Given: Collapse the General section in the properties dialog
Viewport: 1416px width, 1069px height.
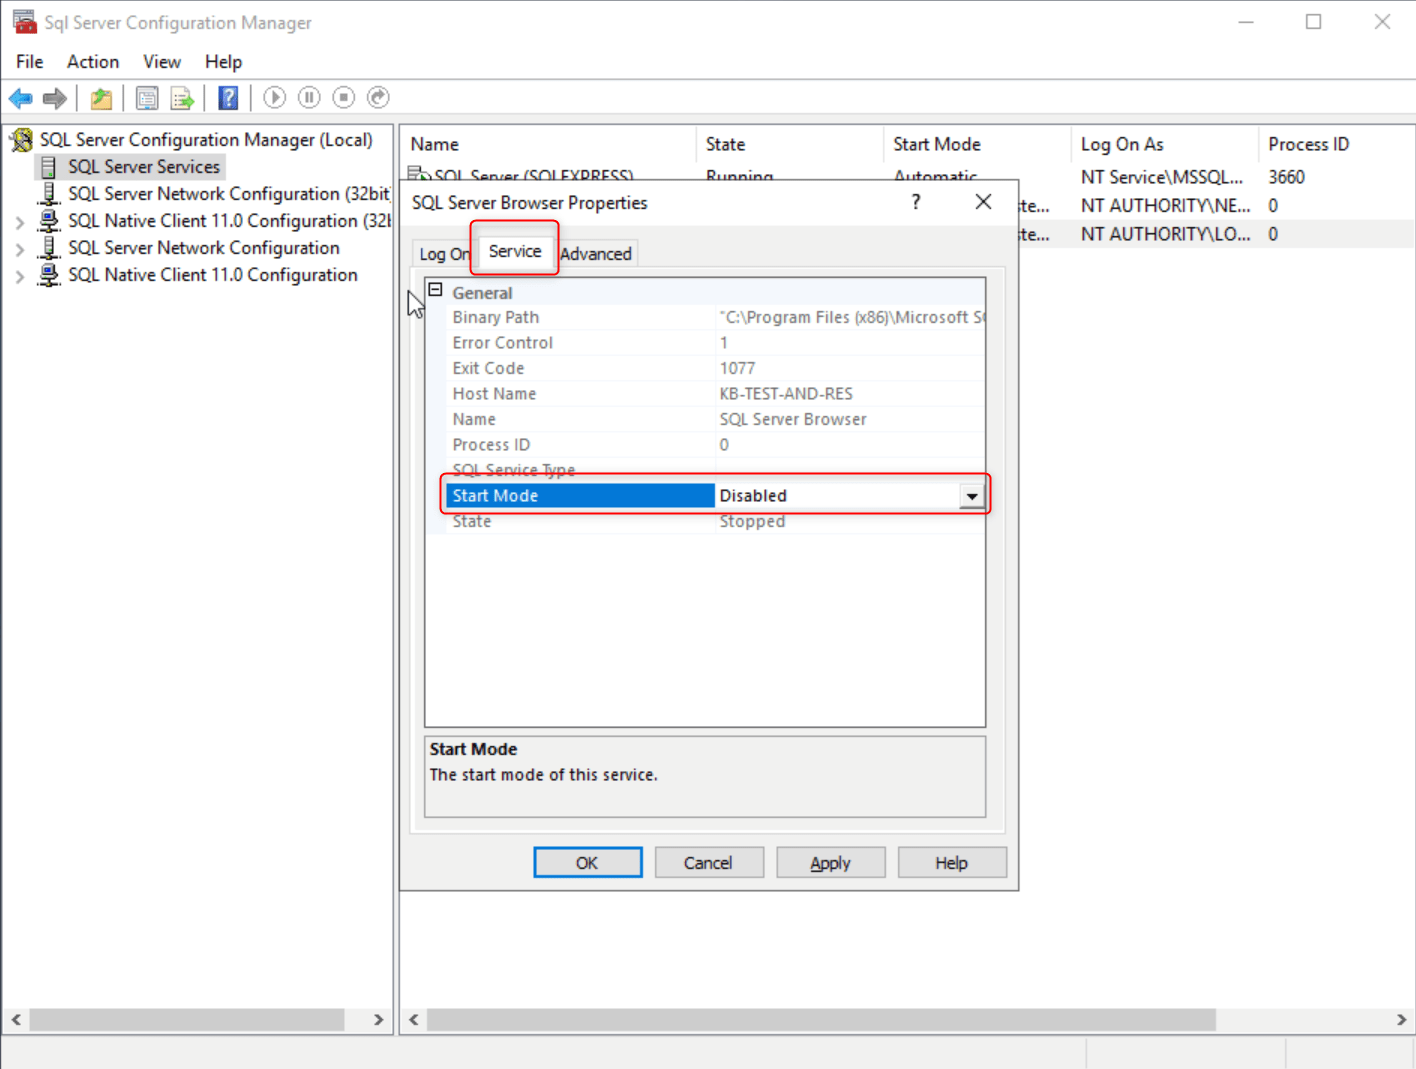Looking at the screenshot, I should pyautogui.click(x=435, y=288).
